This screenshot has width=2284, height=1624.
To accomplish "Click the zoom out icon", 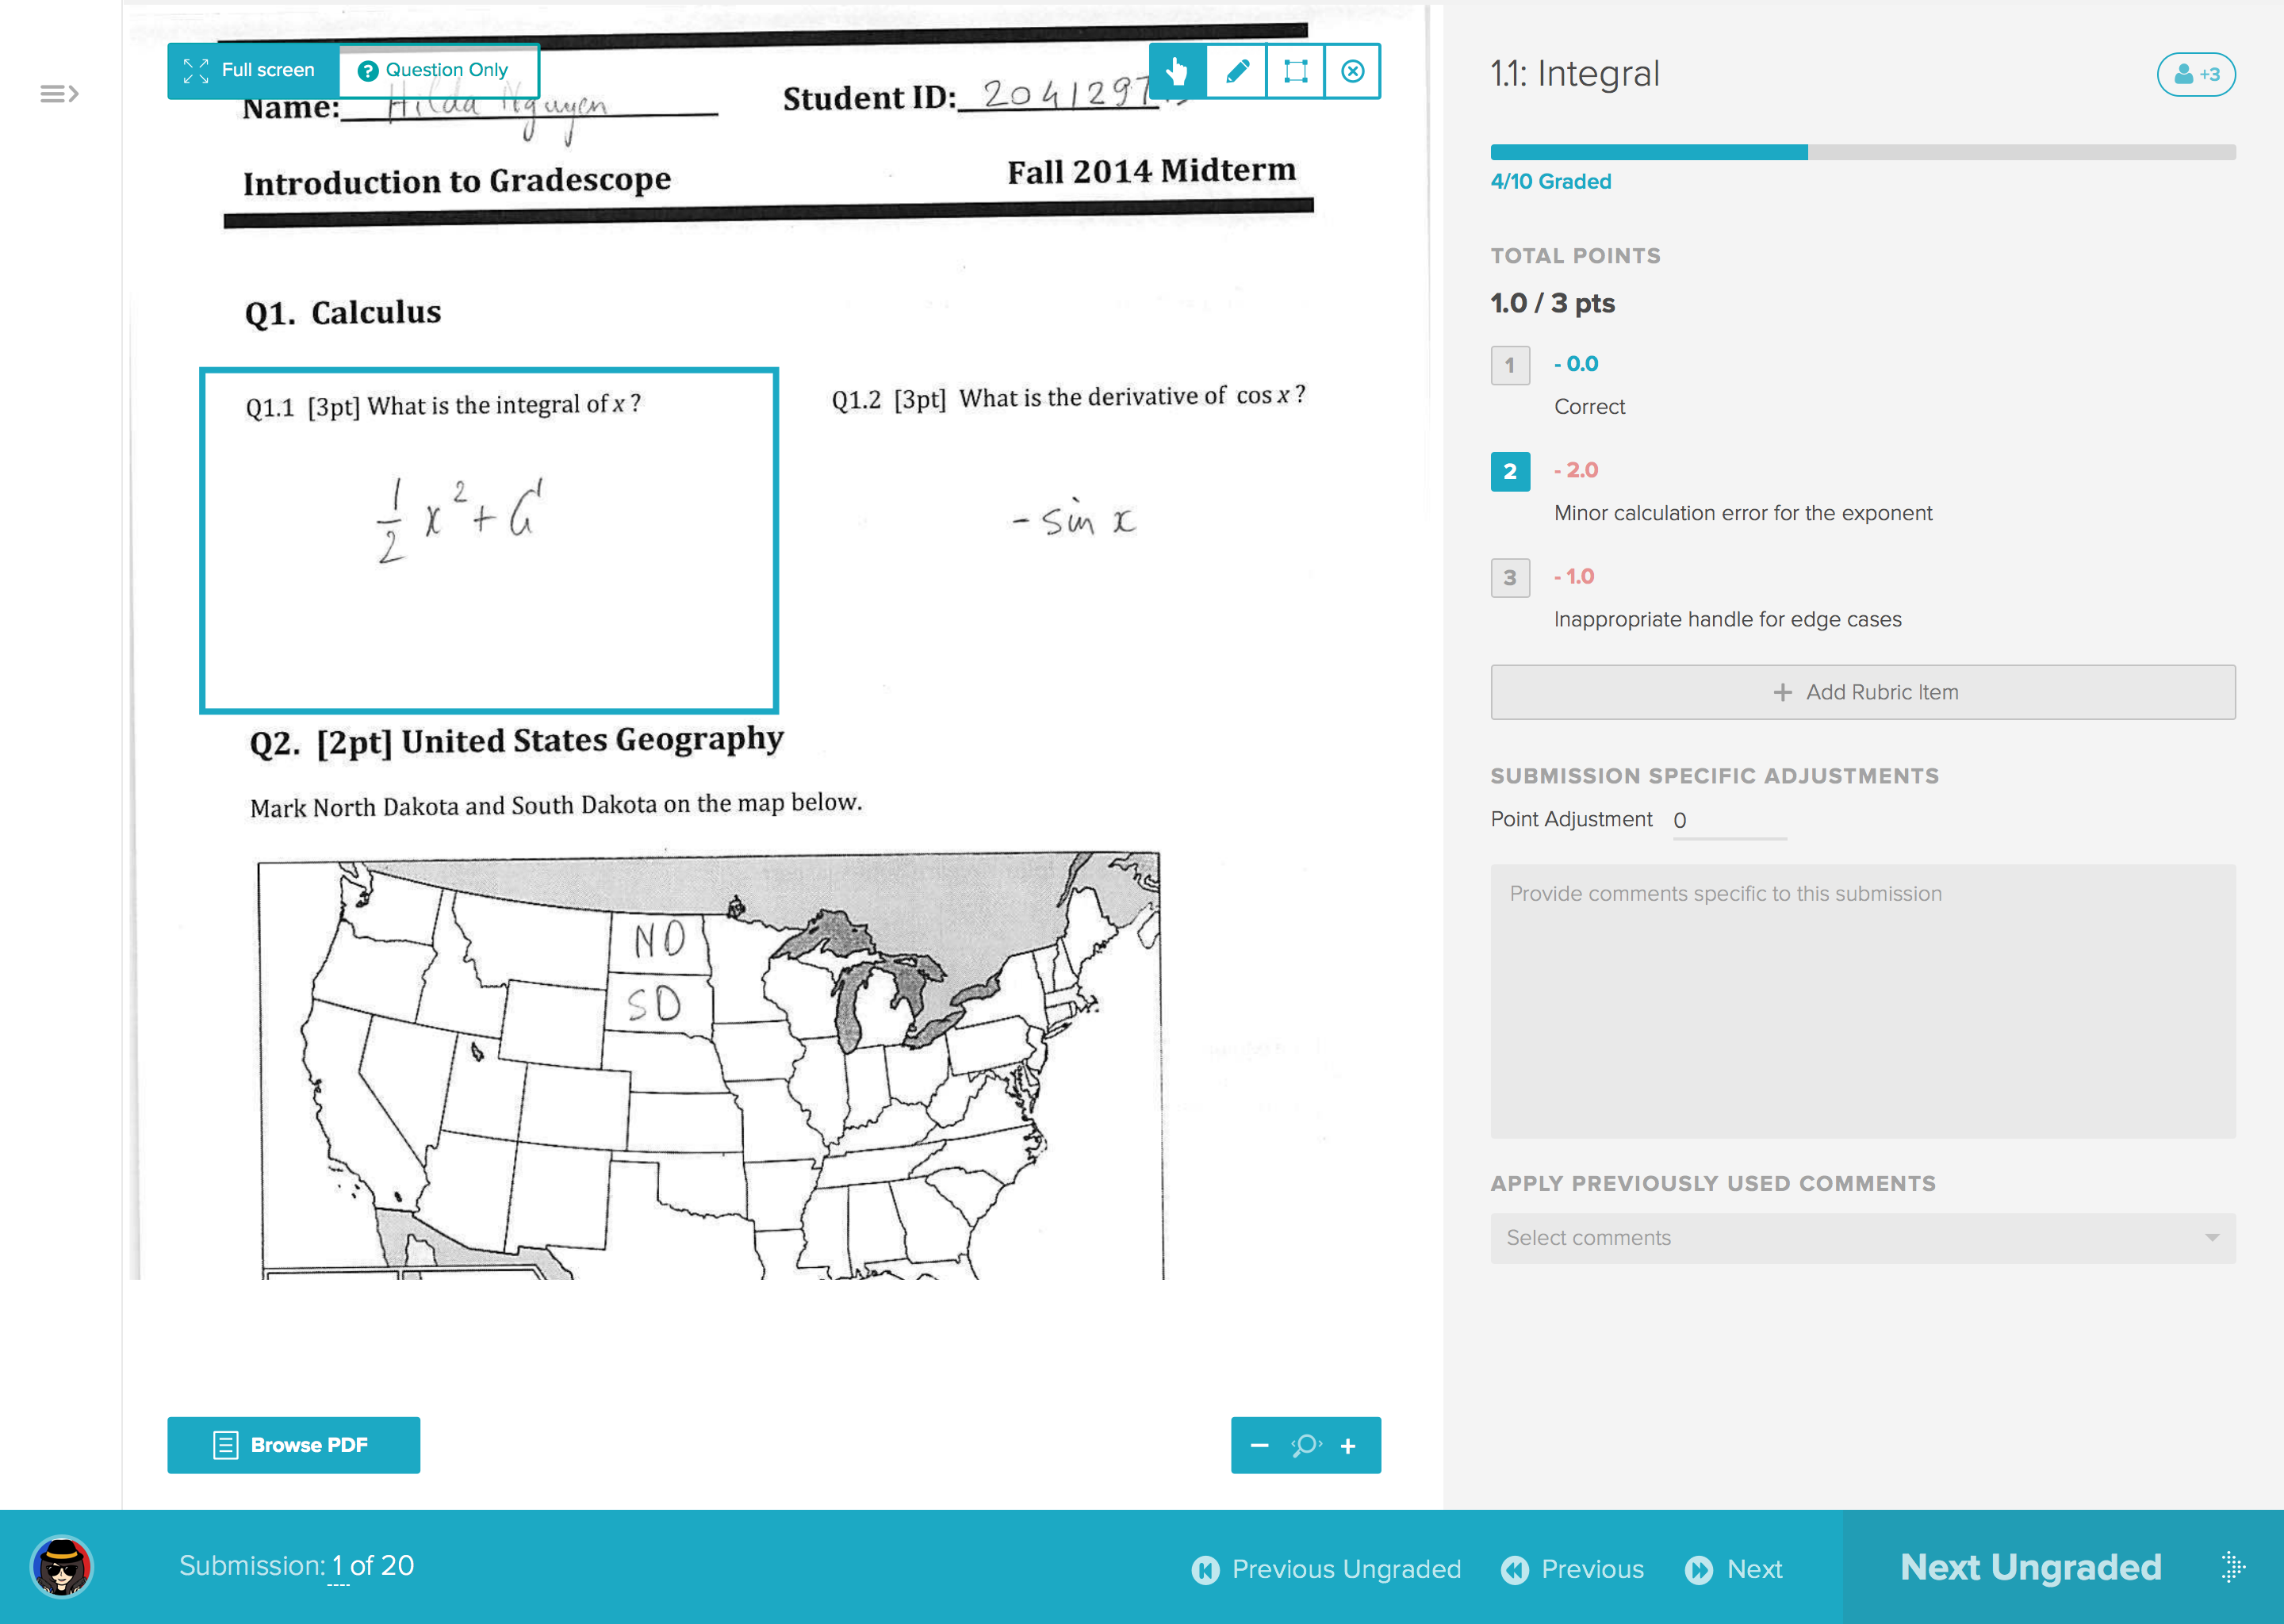I will click(1262, 1445).
